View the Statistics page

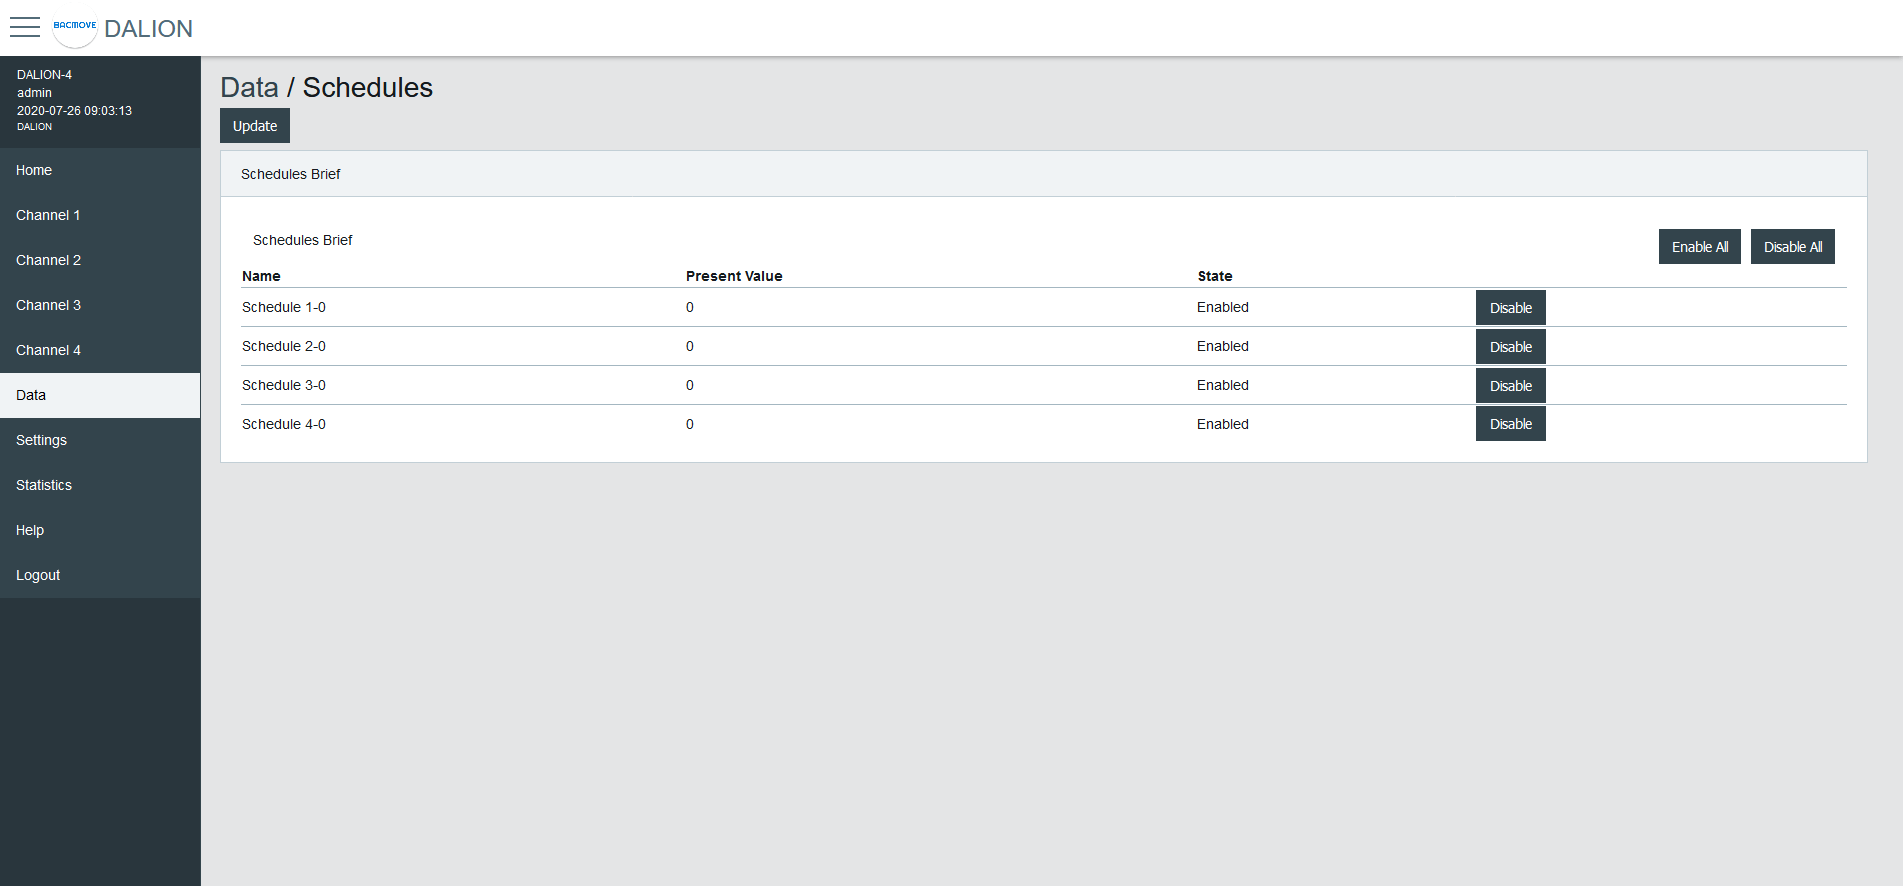click(44, 485)
